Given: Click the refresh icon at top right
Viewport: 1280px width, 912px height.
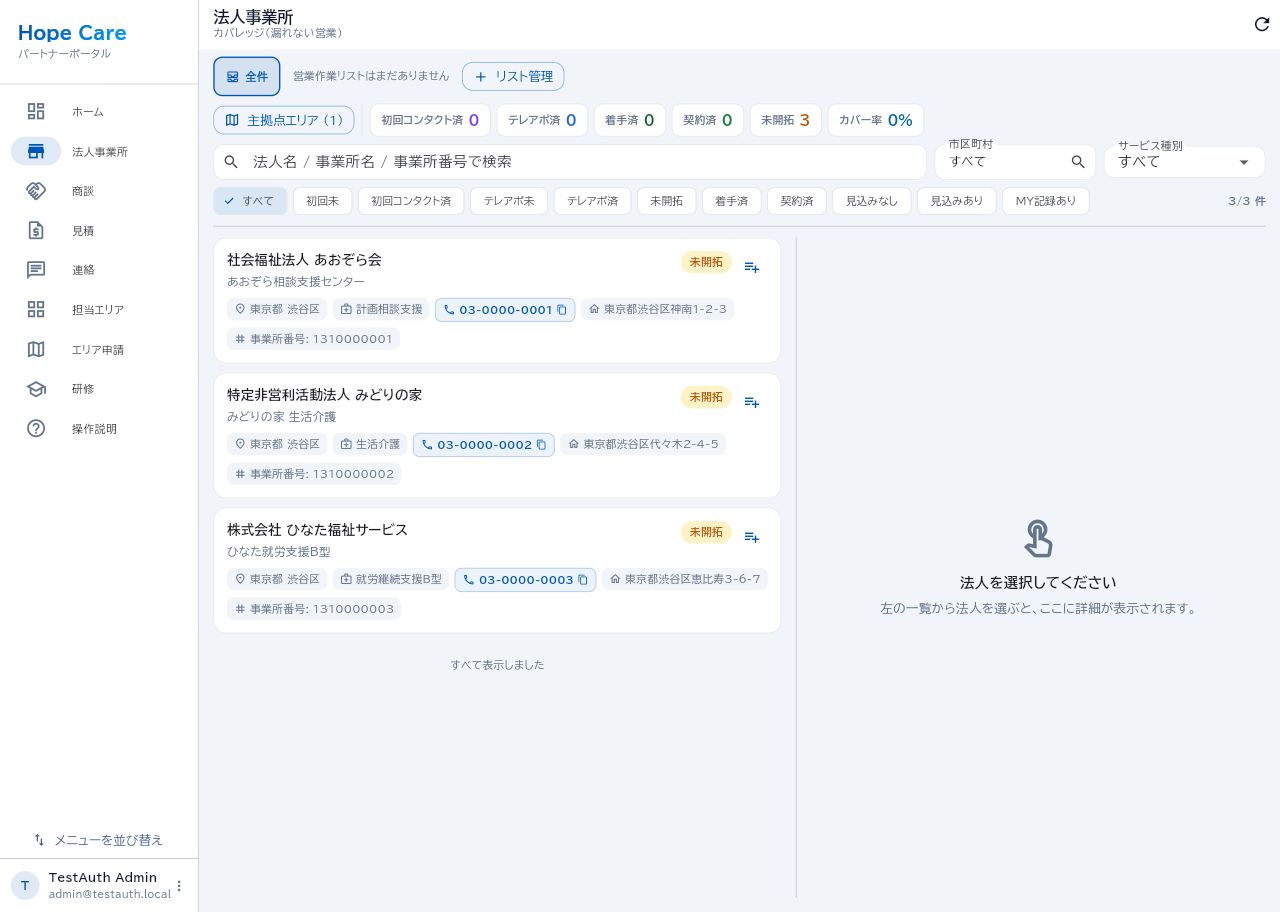Looking at the screenshot, I should point(1262,24).
